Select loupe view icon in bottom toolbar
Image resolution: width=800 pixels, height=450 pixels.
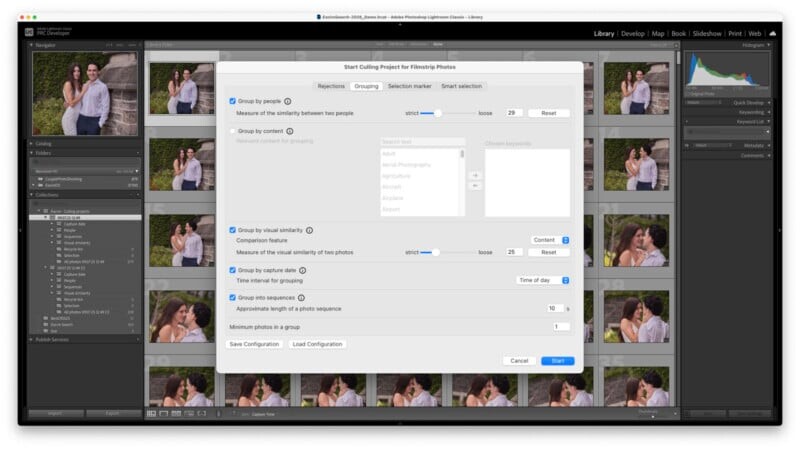tap(164, 413)
